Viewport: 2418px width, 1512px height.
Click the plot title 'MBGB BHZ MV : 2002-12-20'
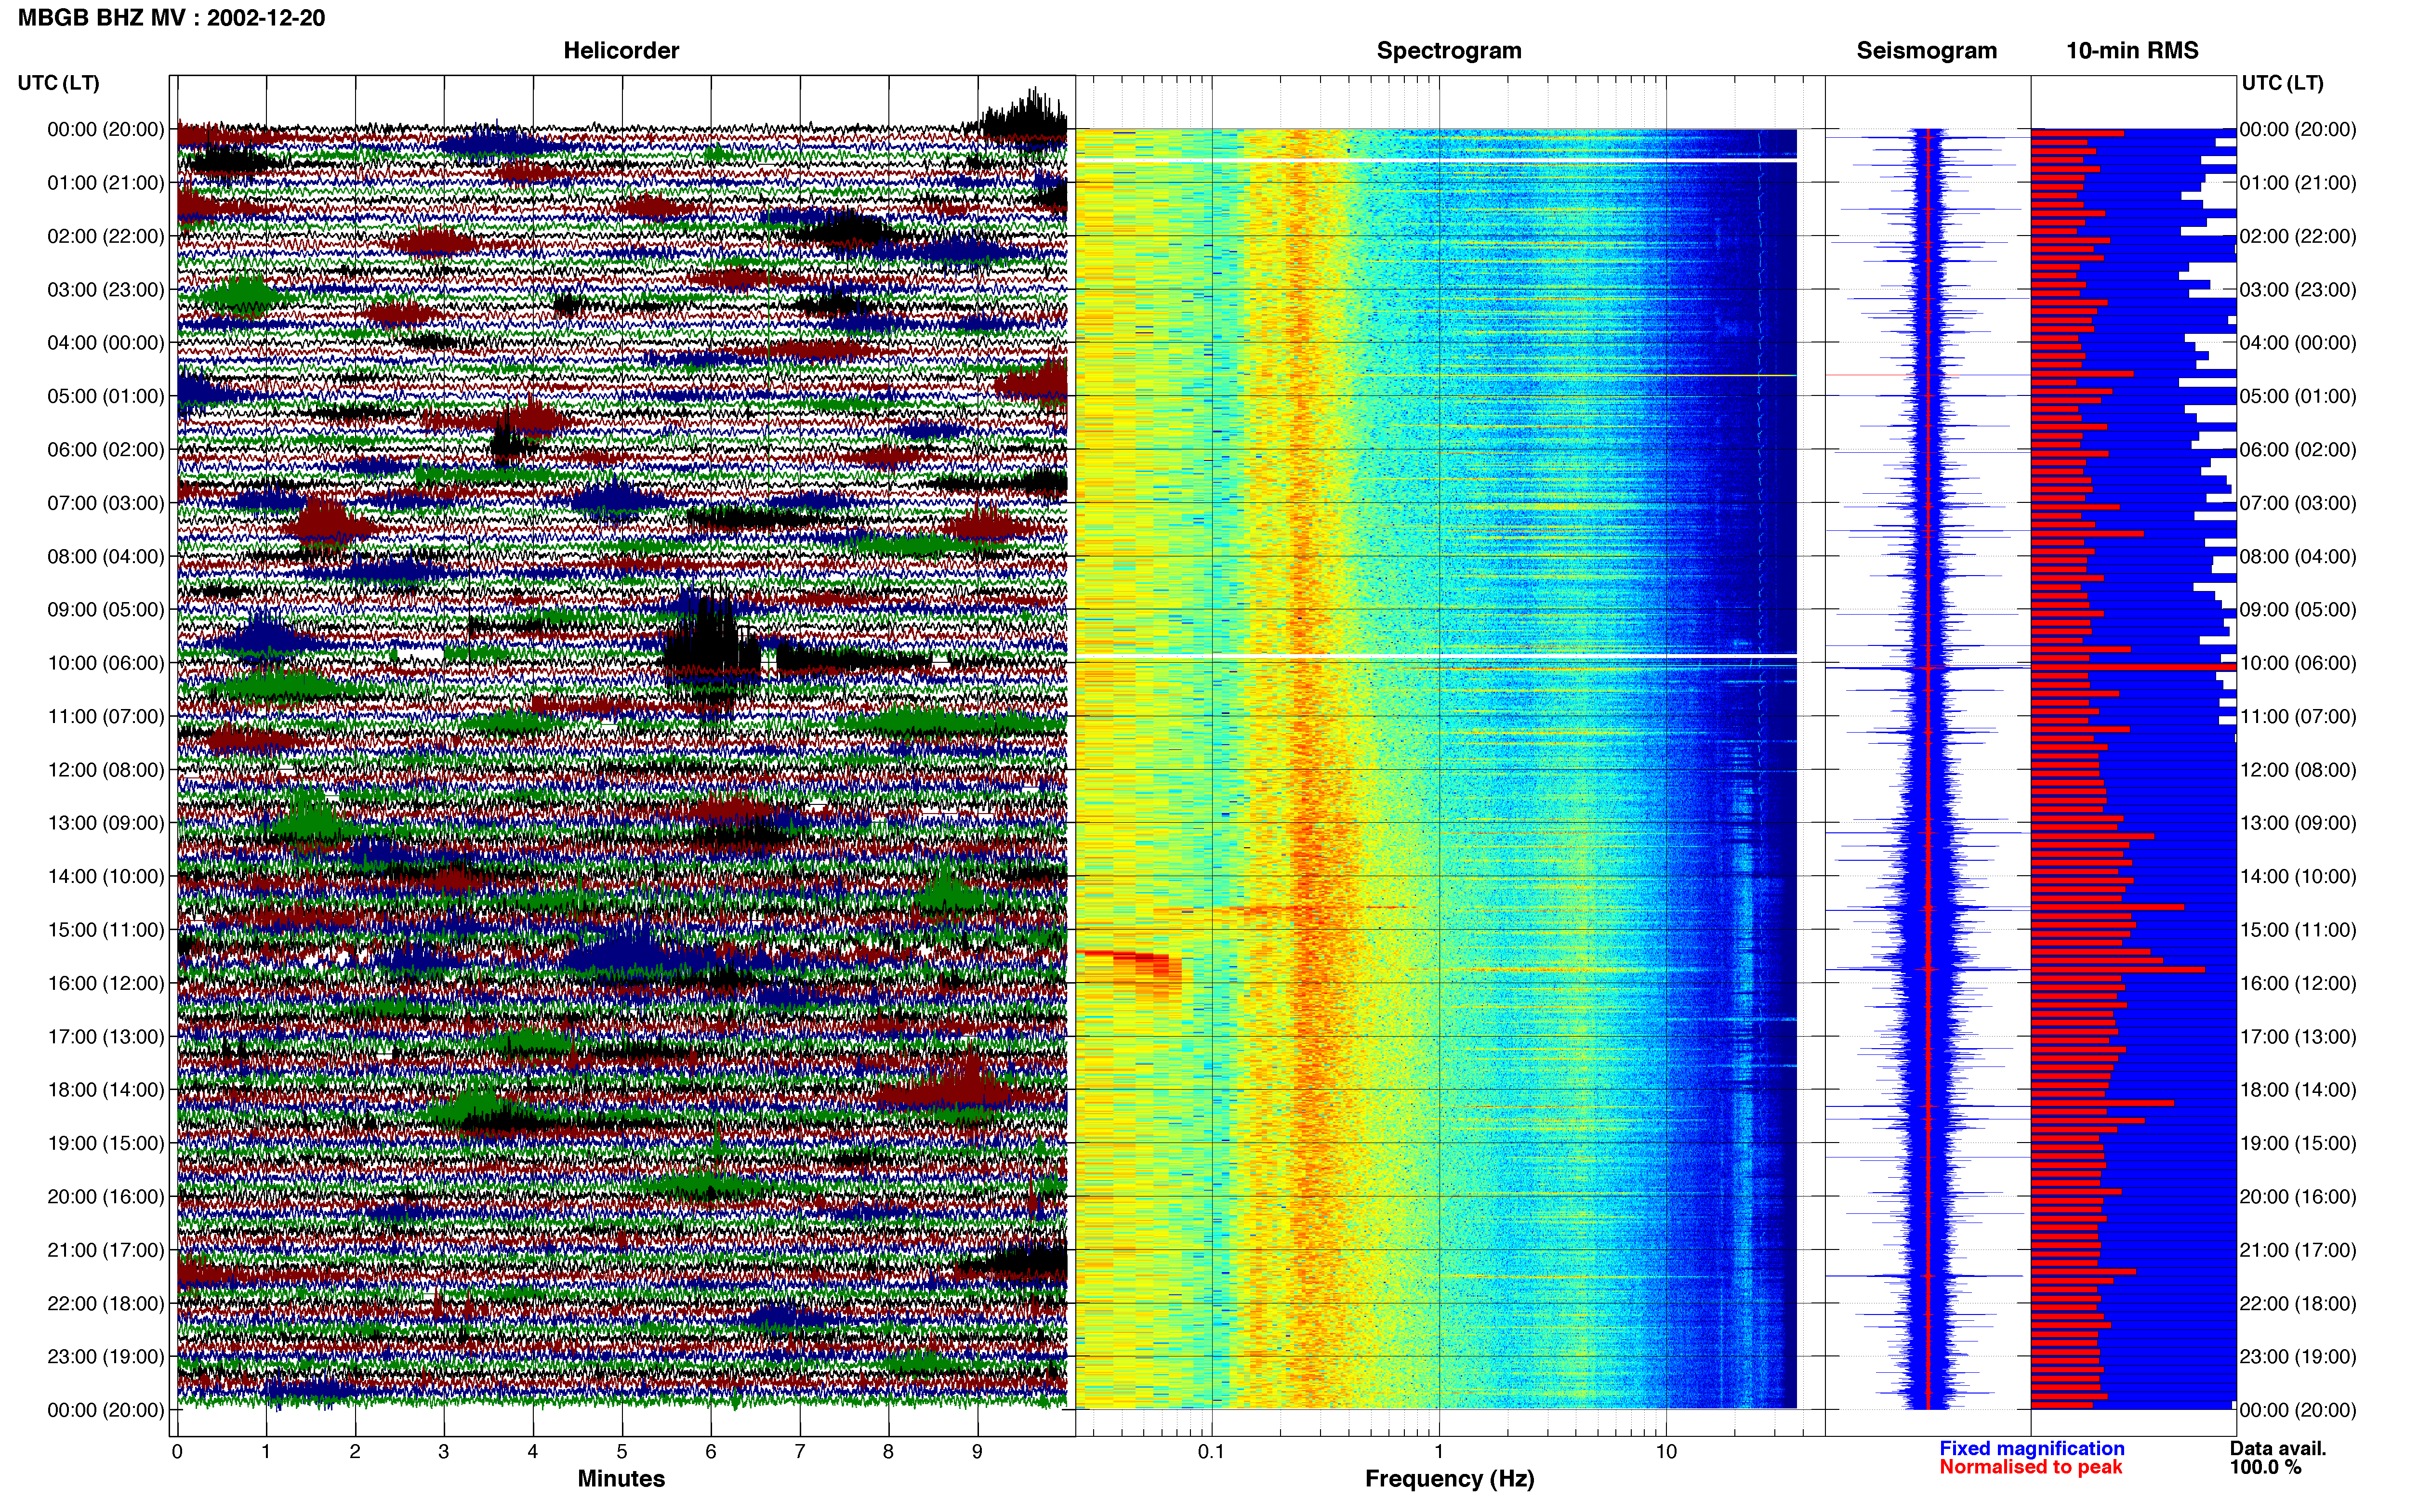coord(171,18)
